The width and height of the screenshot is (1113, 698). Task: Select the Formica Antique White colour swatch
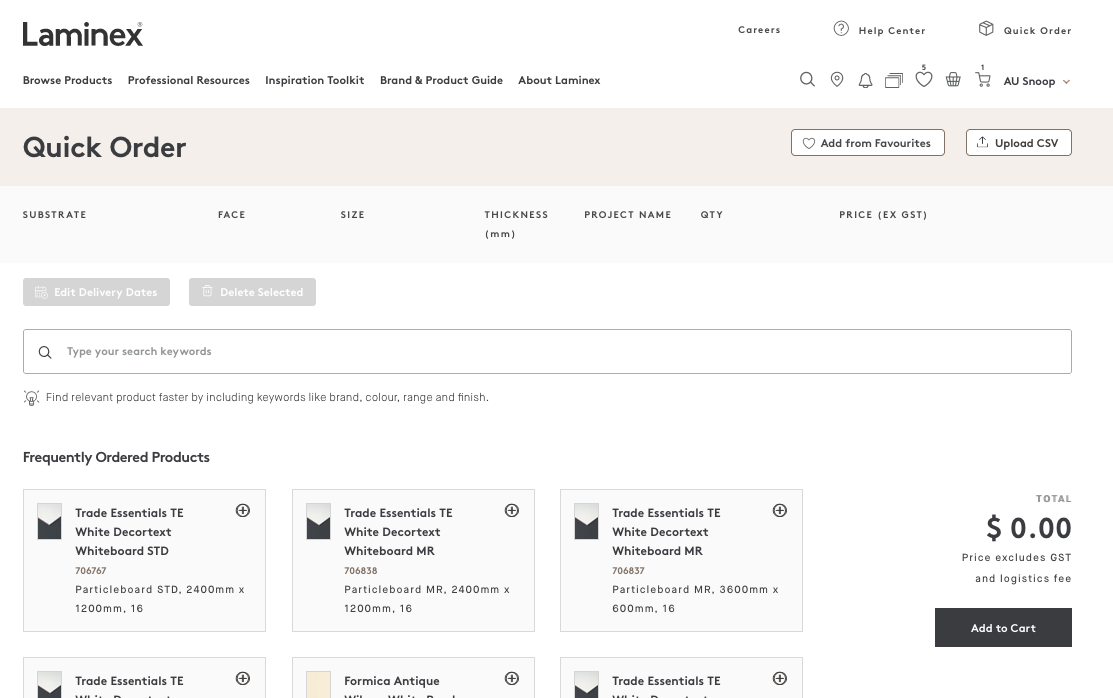pos(318,685)
